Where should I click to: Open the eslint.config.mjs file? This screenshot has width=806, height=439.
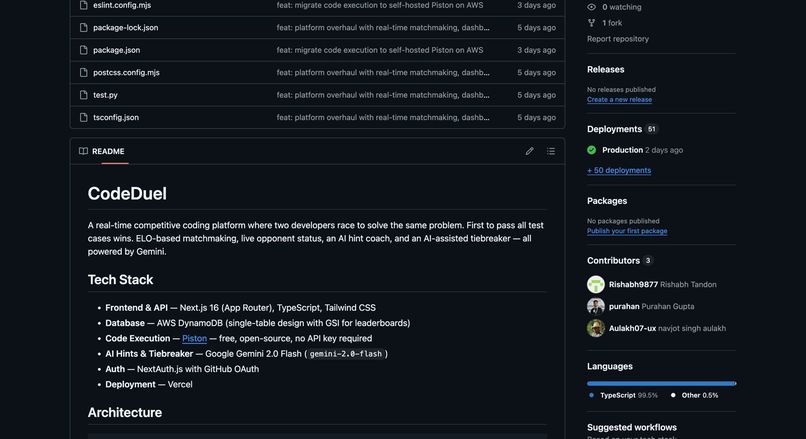click(x=122, y=5)
